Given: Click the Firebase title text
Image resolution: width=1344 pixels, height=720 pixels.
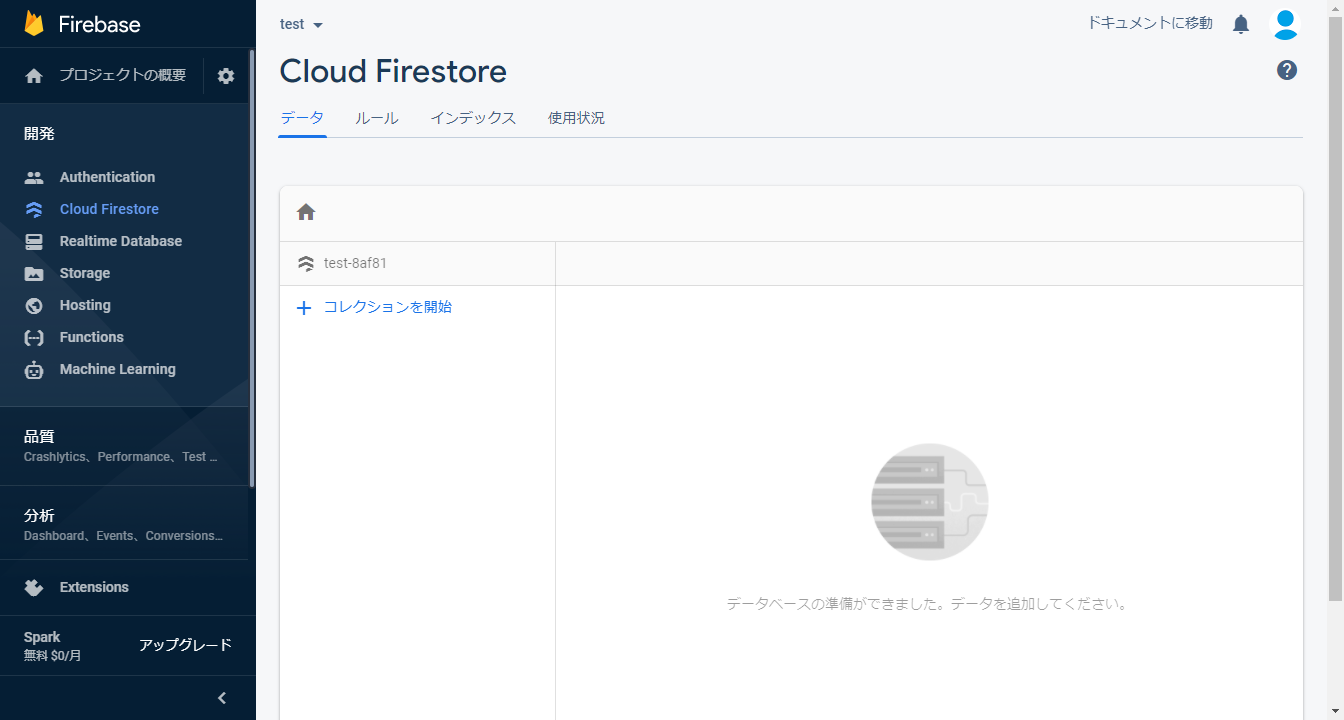Looking at the screenshot, I should (99, 24).
